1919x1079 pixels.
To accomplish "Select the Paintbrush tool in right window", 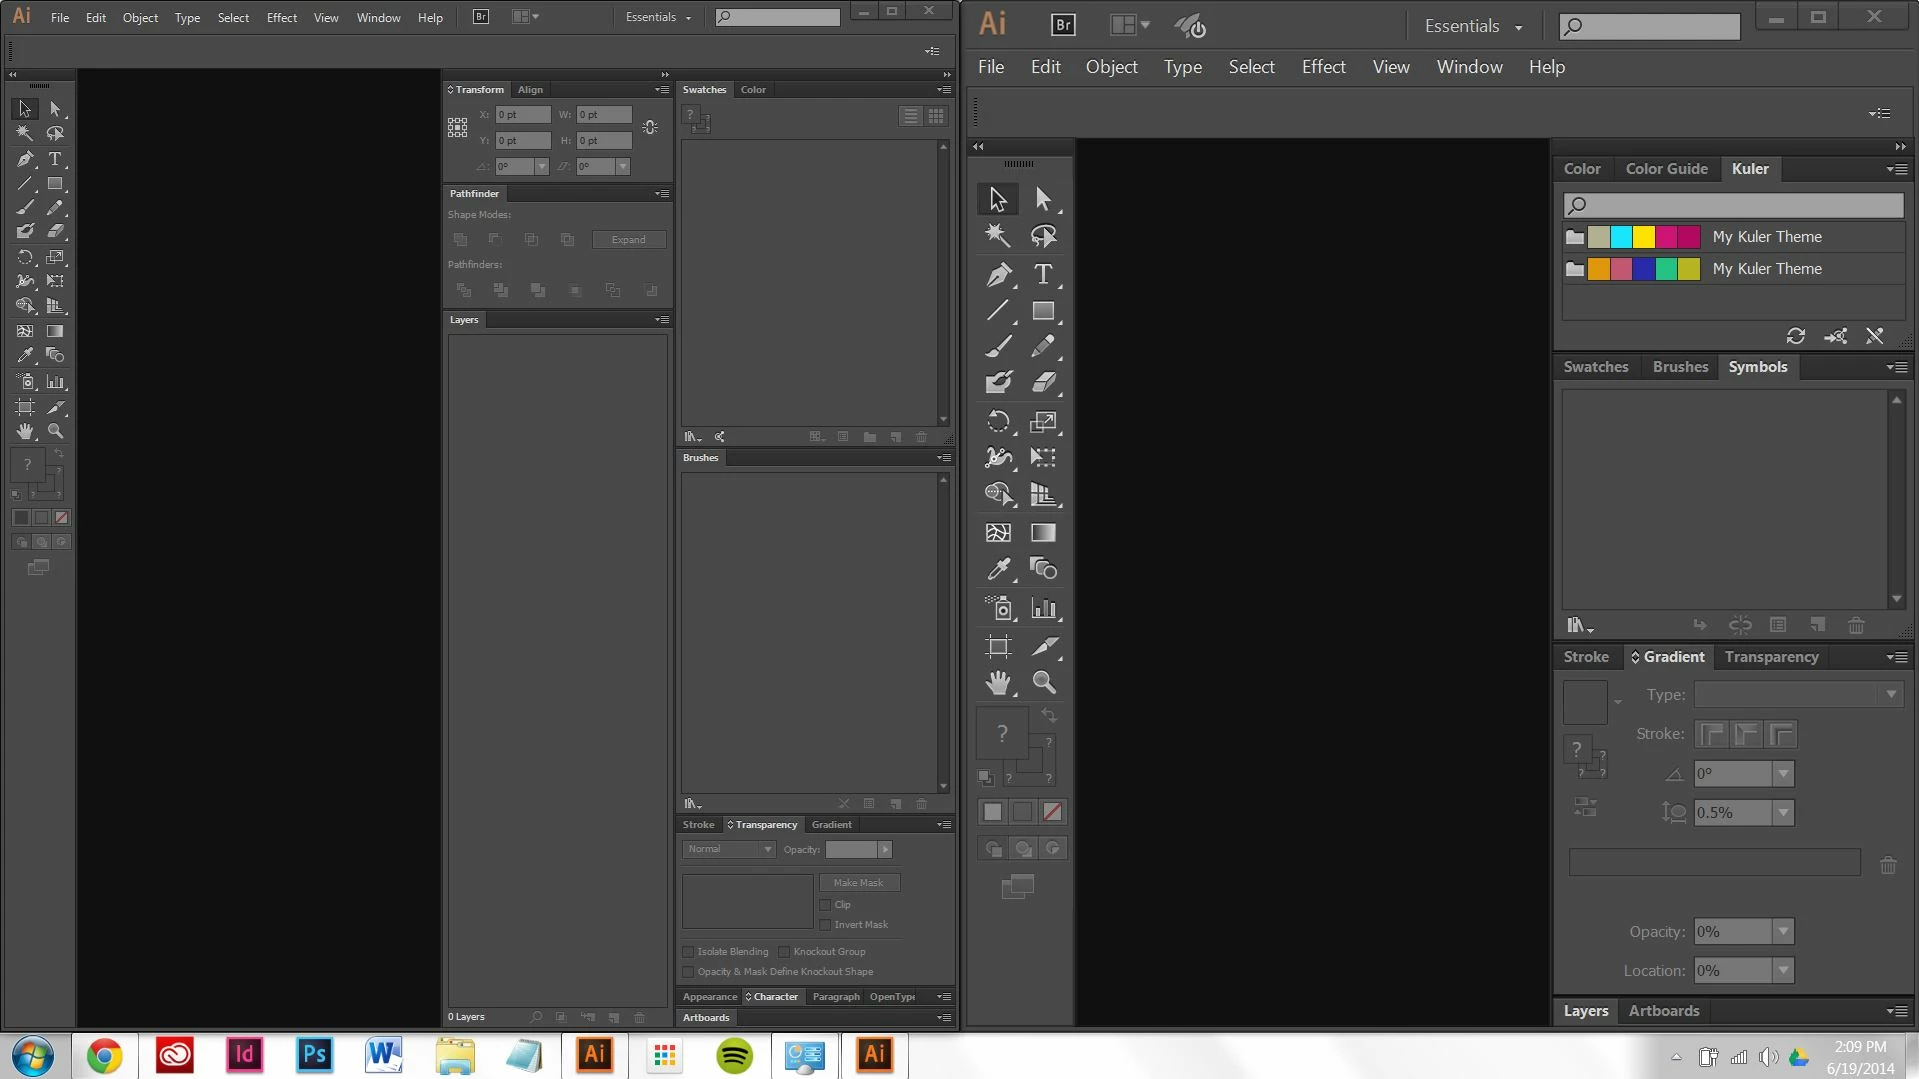I will [998, 347].
